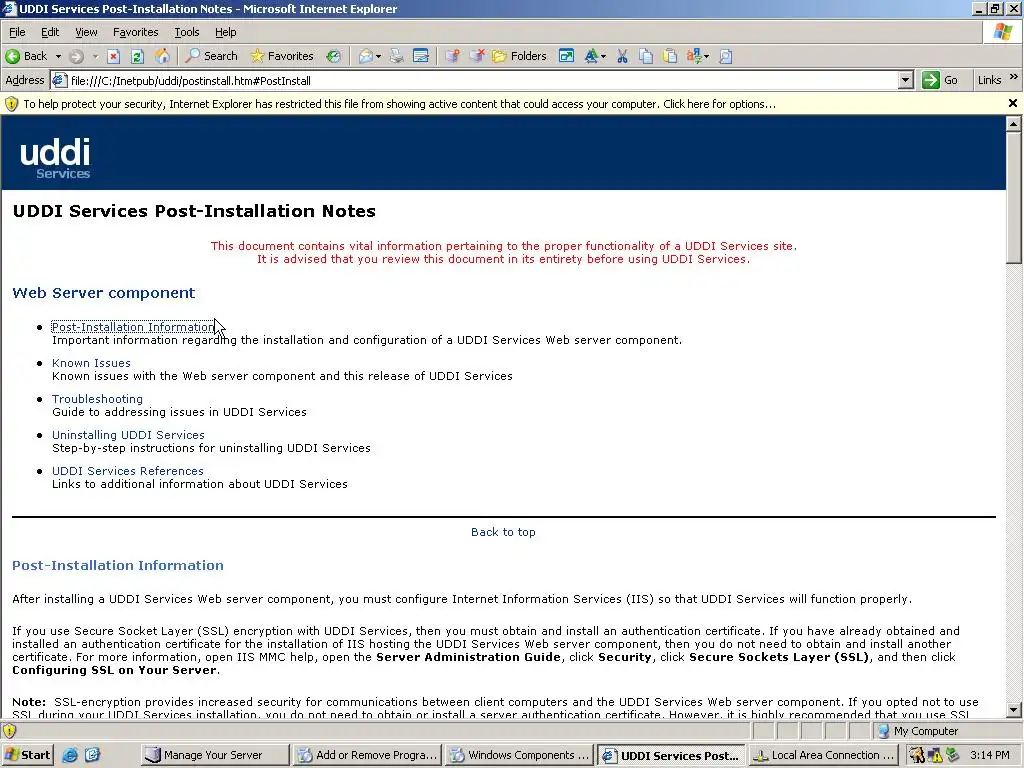Click the History clock icon
Viewport: 1024px width, 768px height.
(334, 56)
